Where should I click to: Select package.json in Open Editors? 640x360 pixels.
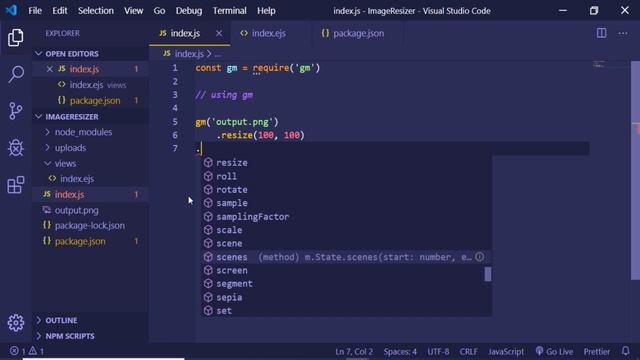click(x=90, y=100)
